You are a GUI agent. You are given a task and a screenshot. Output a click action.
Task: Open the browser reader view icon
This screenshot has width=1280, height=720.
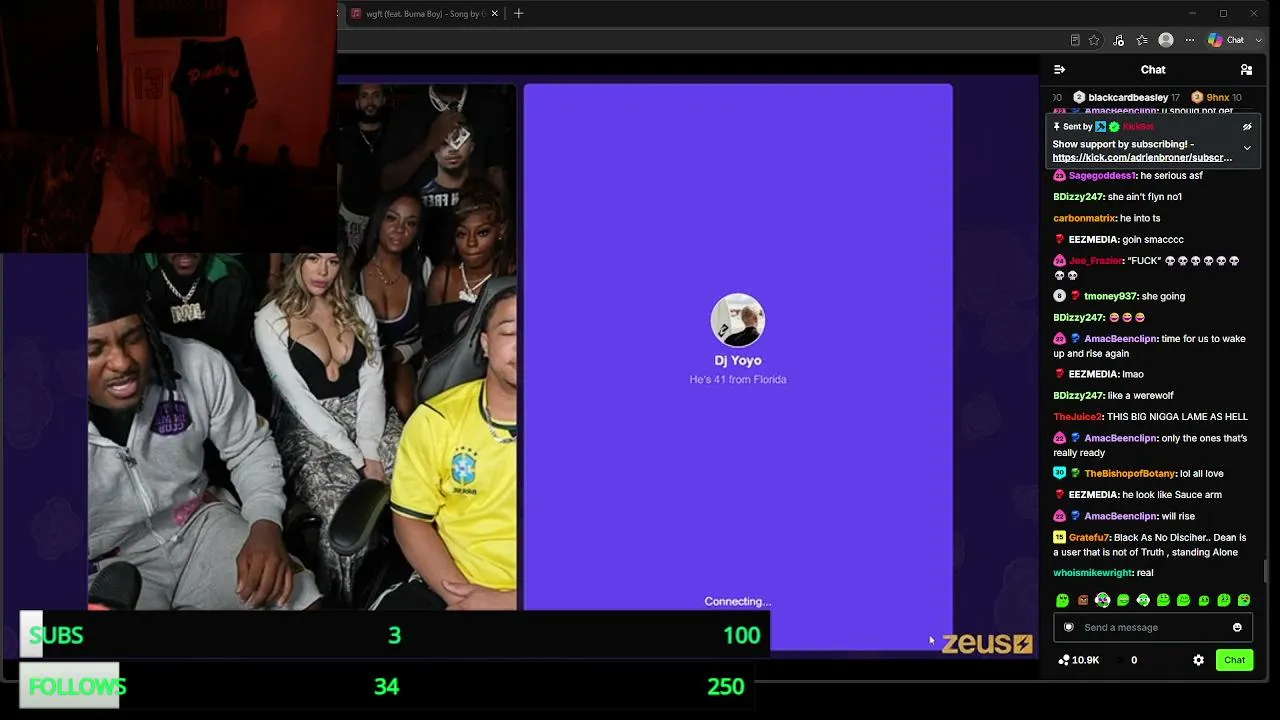(x=1075, y=40)
